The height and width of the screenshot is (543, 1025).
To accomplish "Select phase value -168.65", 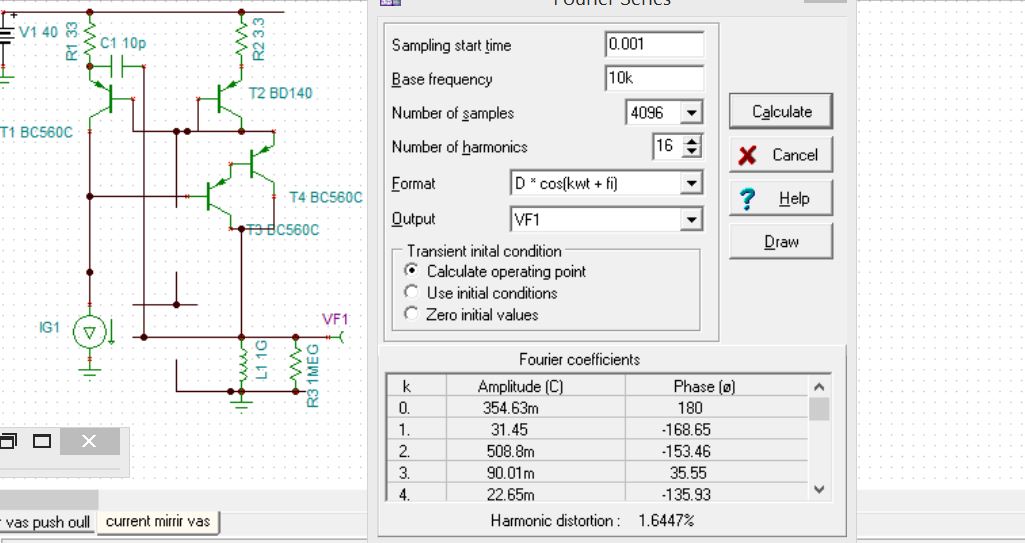I will click(x=686, y=429).
